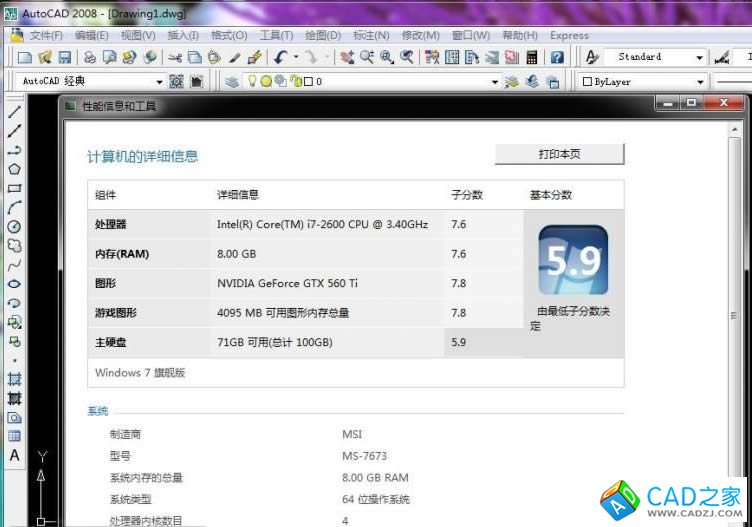Select the Table tool in draw toolbar
The width and height of the screenshot is (752, 527).
coord(14,436)
